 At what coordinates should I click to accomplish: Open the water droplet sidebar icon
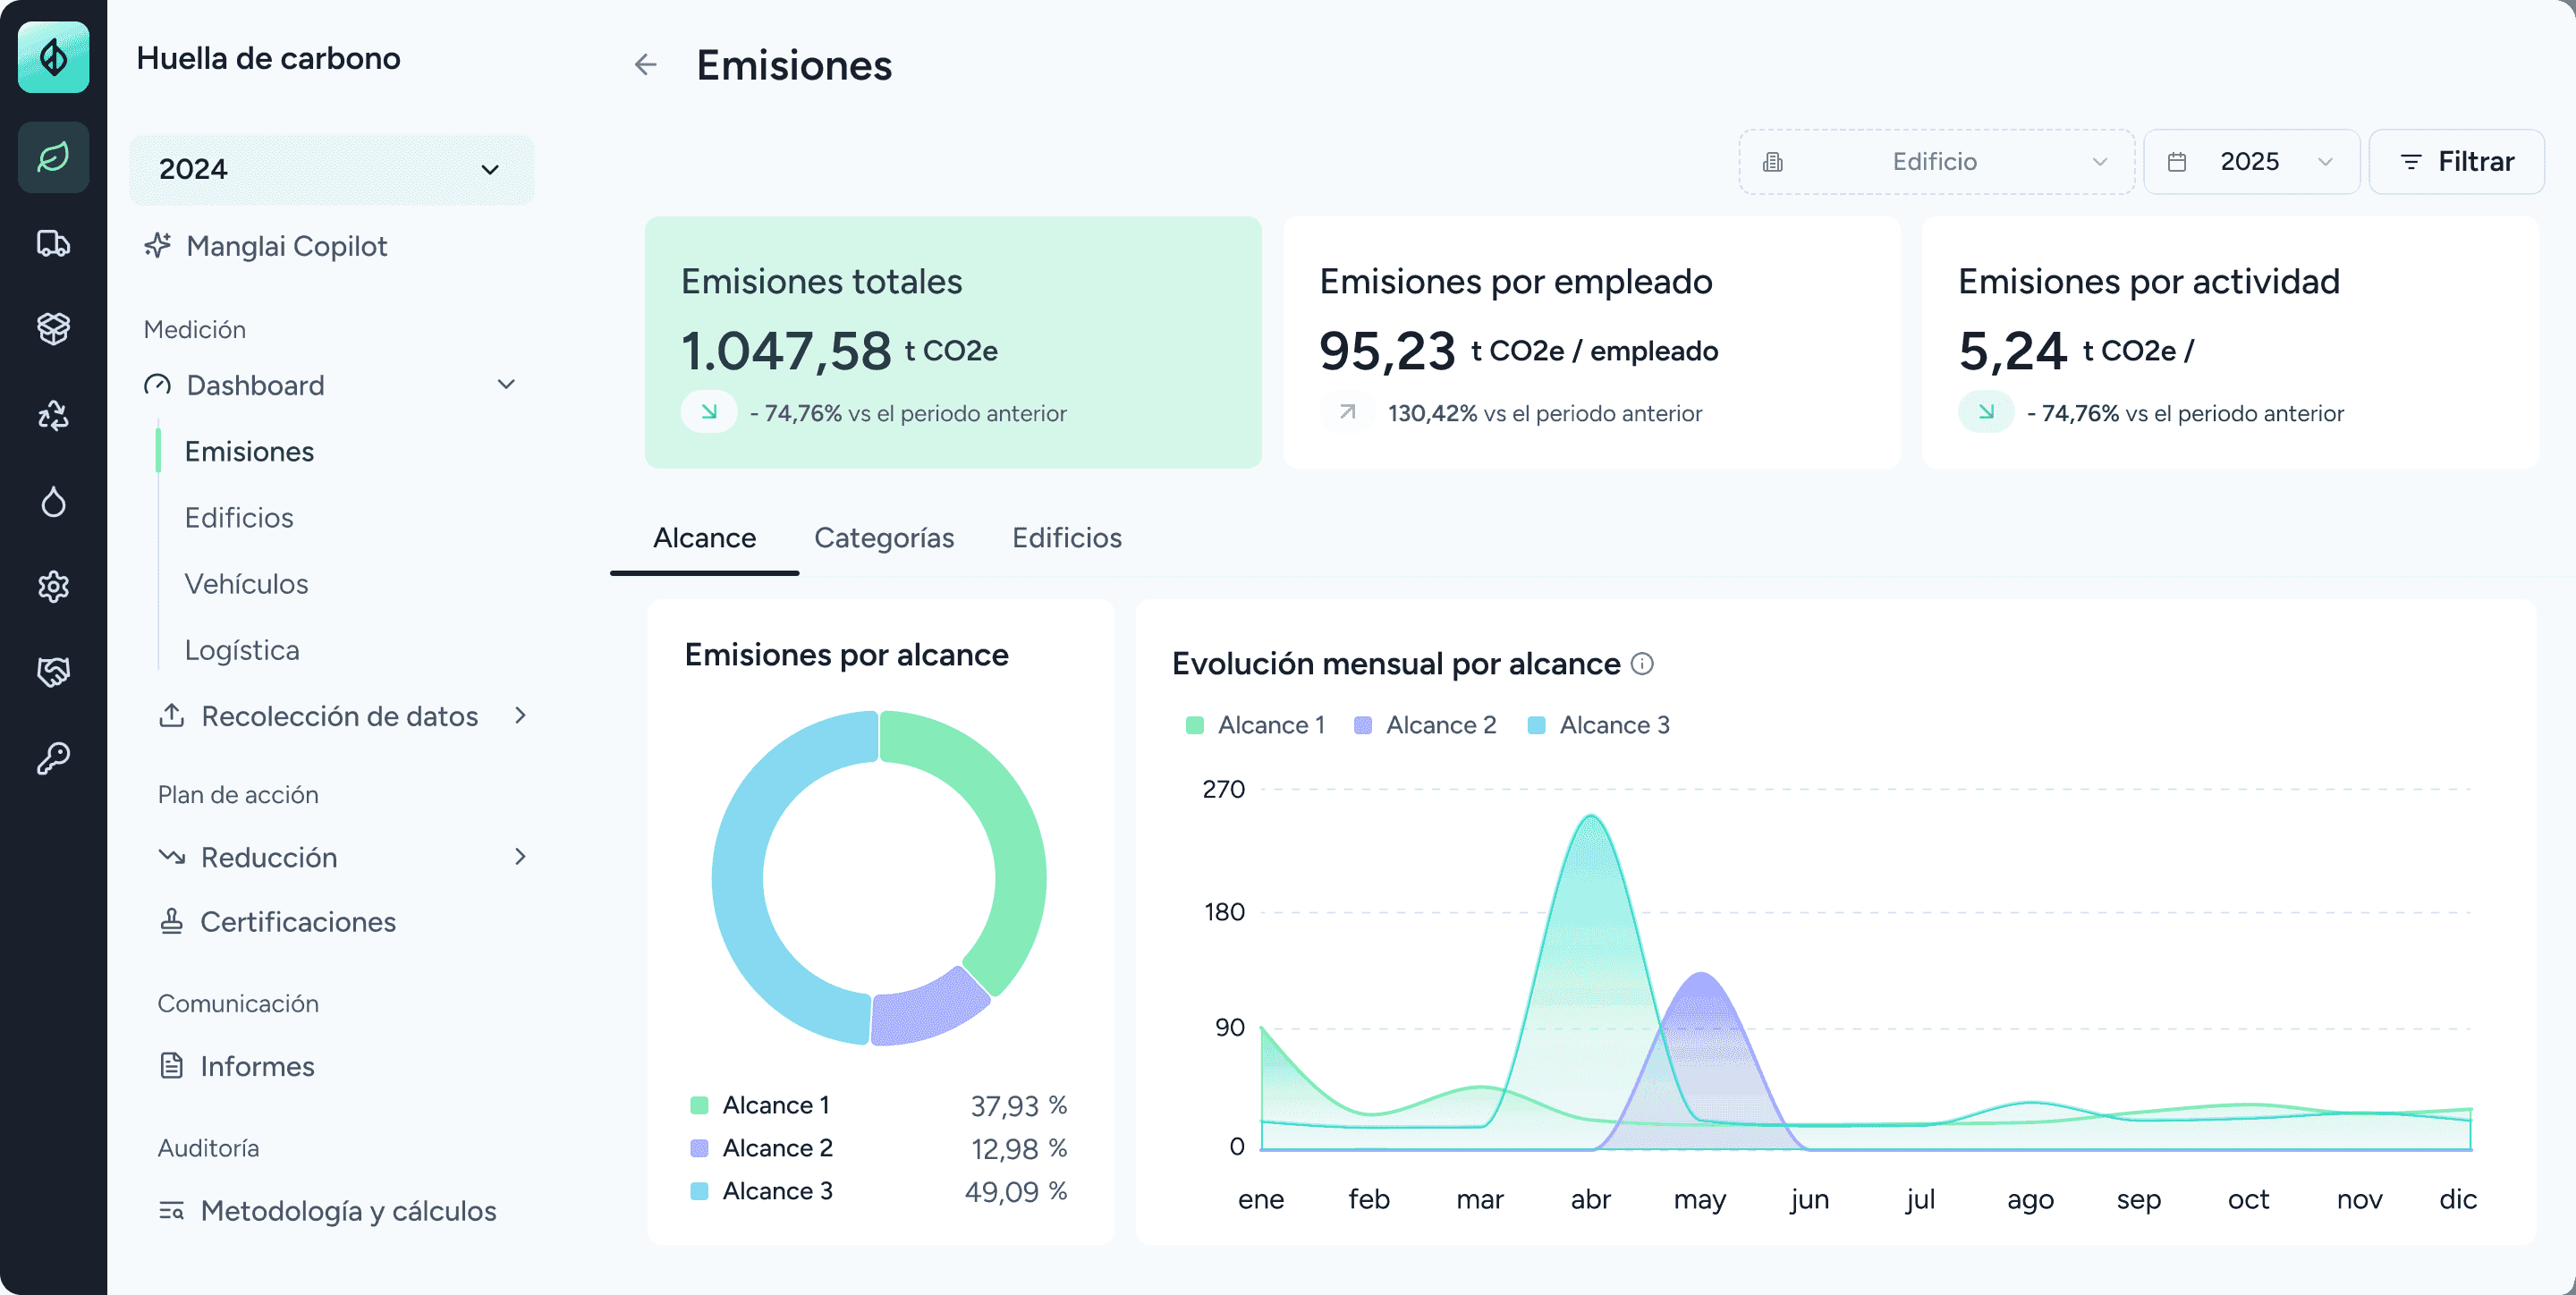click(x=53, y=501)
